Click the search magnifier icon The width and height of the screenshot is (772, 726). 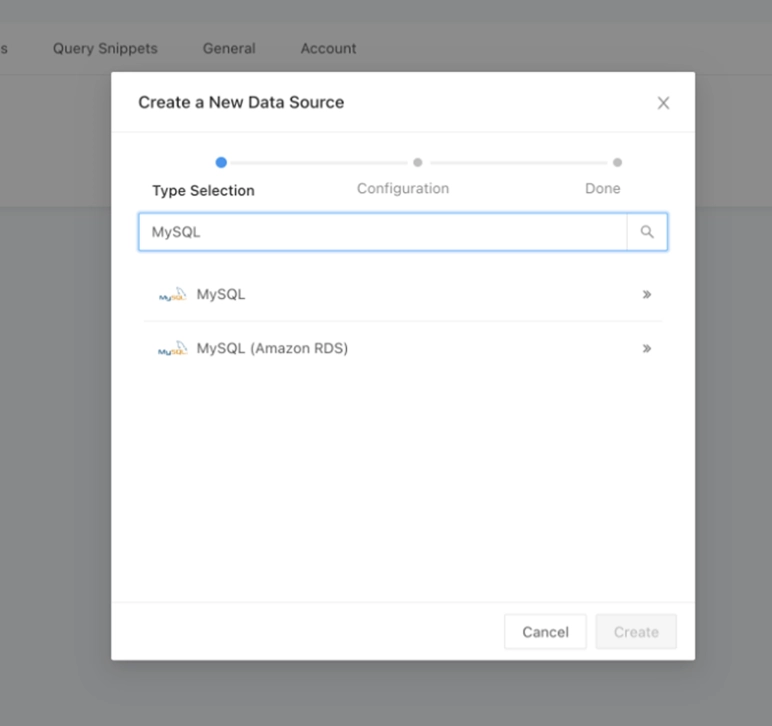(x=647, y=232)
